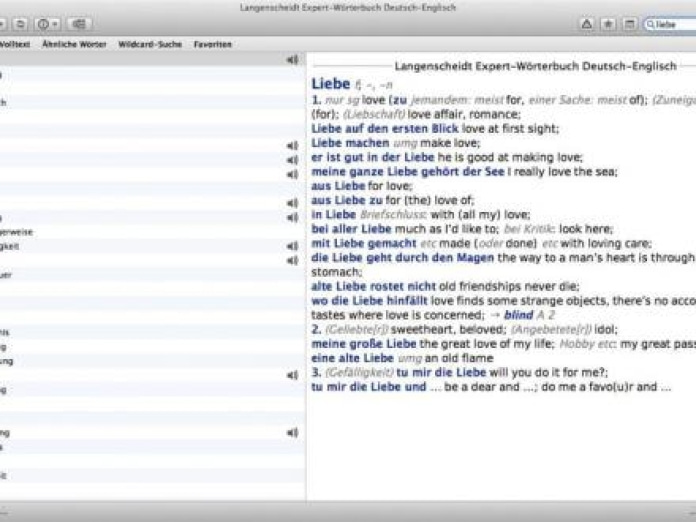Play audio for the list row ending 'gkeit'
This screenshot has height=522, width=696.
pos(293,246)
